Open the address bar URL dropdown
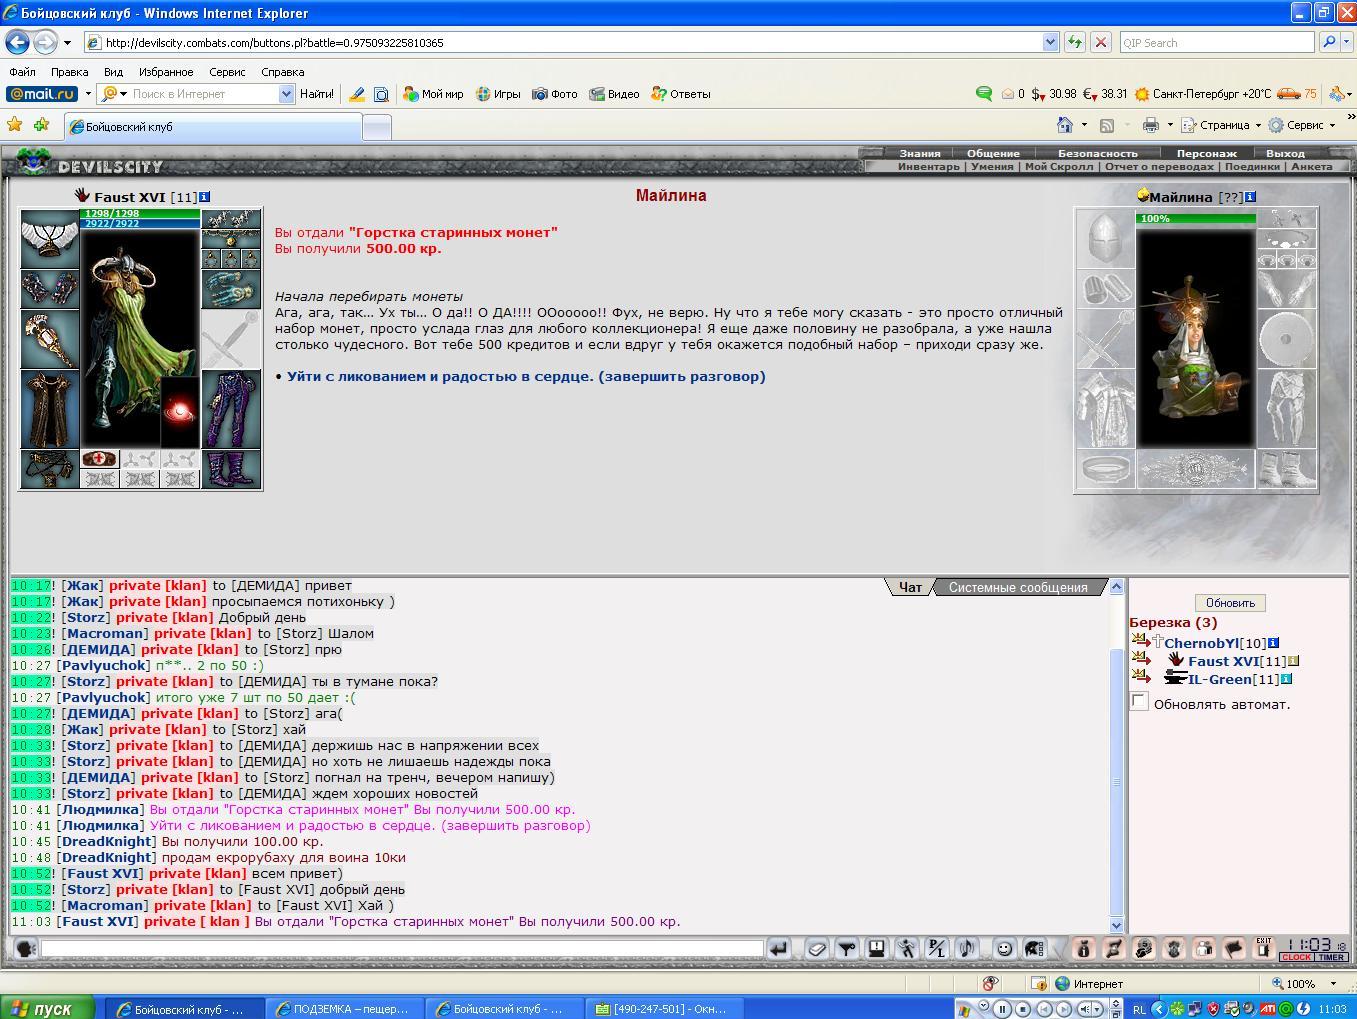 [1050, 42]
